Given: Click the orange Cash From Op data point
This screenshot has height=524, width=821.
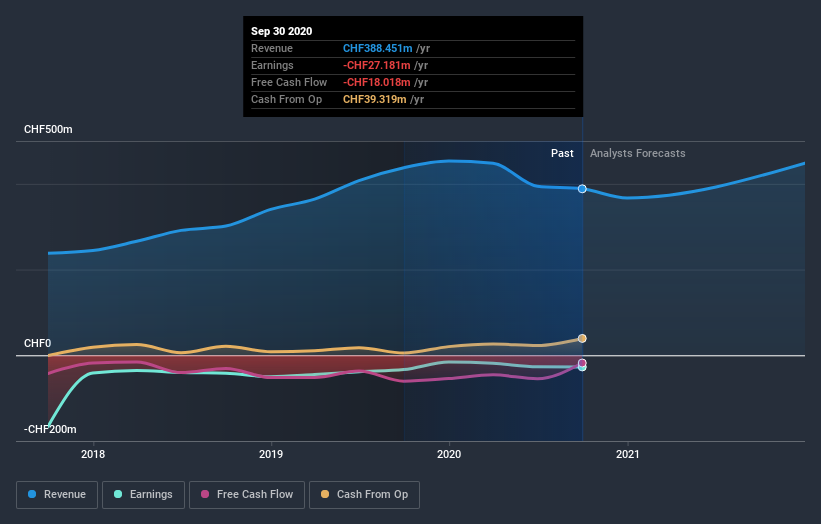Looking at the screenshot, I should tap(582, 338).
